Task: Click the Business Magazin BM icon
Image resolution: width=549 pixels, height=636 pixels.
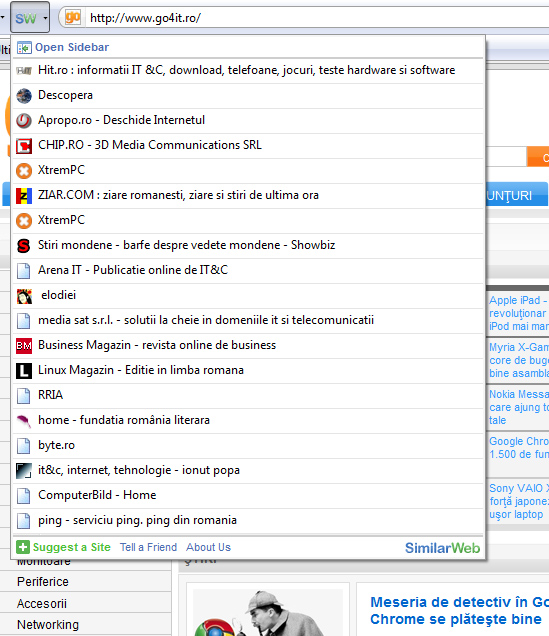Action: click(x=24, y=346)
